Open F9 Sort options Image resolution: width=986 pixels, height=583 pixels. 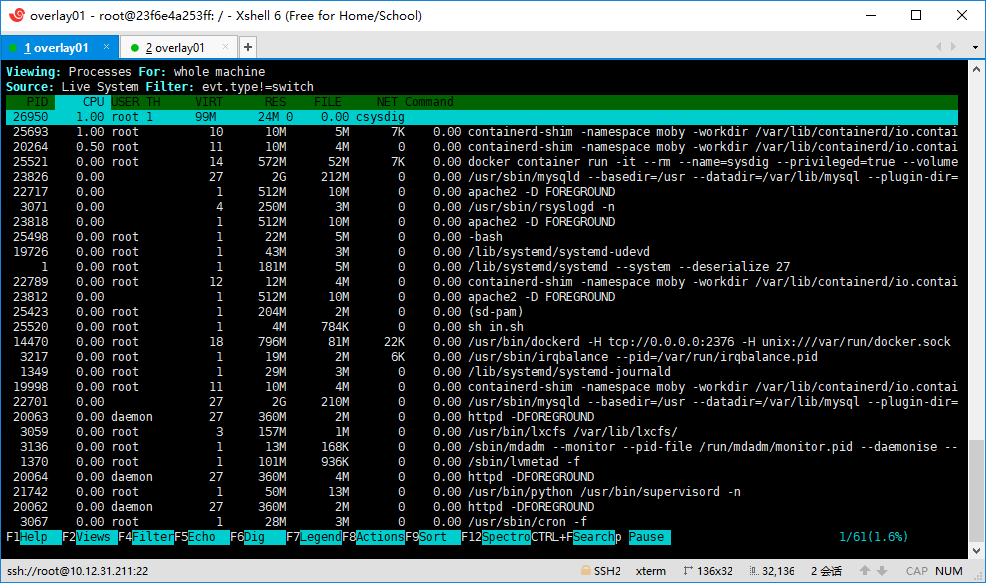tap(433, 537)
